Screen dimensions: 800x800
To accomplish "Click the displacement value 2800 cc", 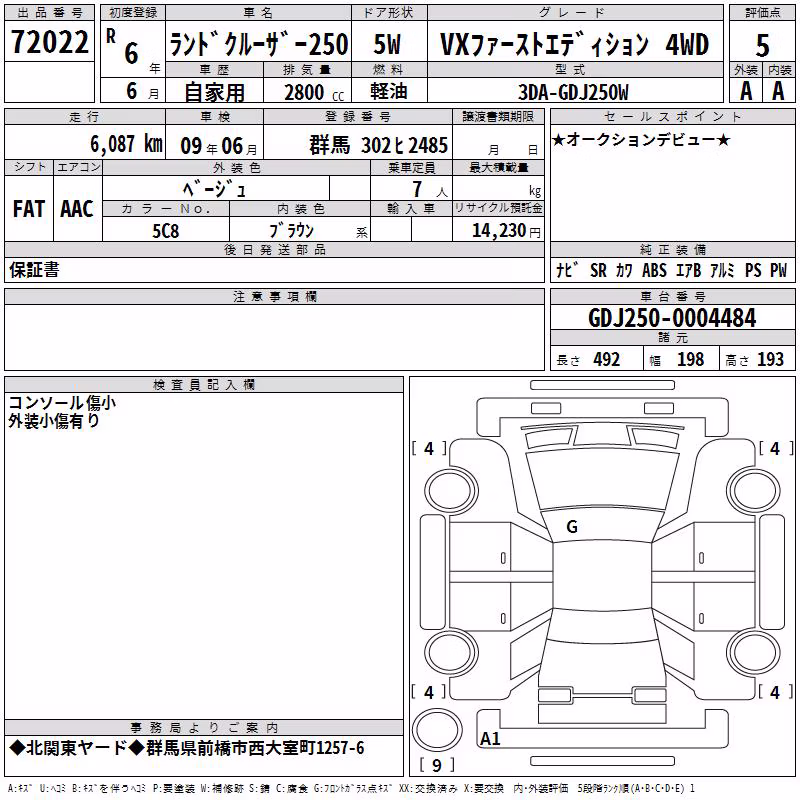I will tap(314, 92).
